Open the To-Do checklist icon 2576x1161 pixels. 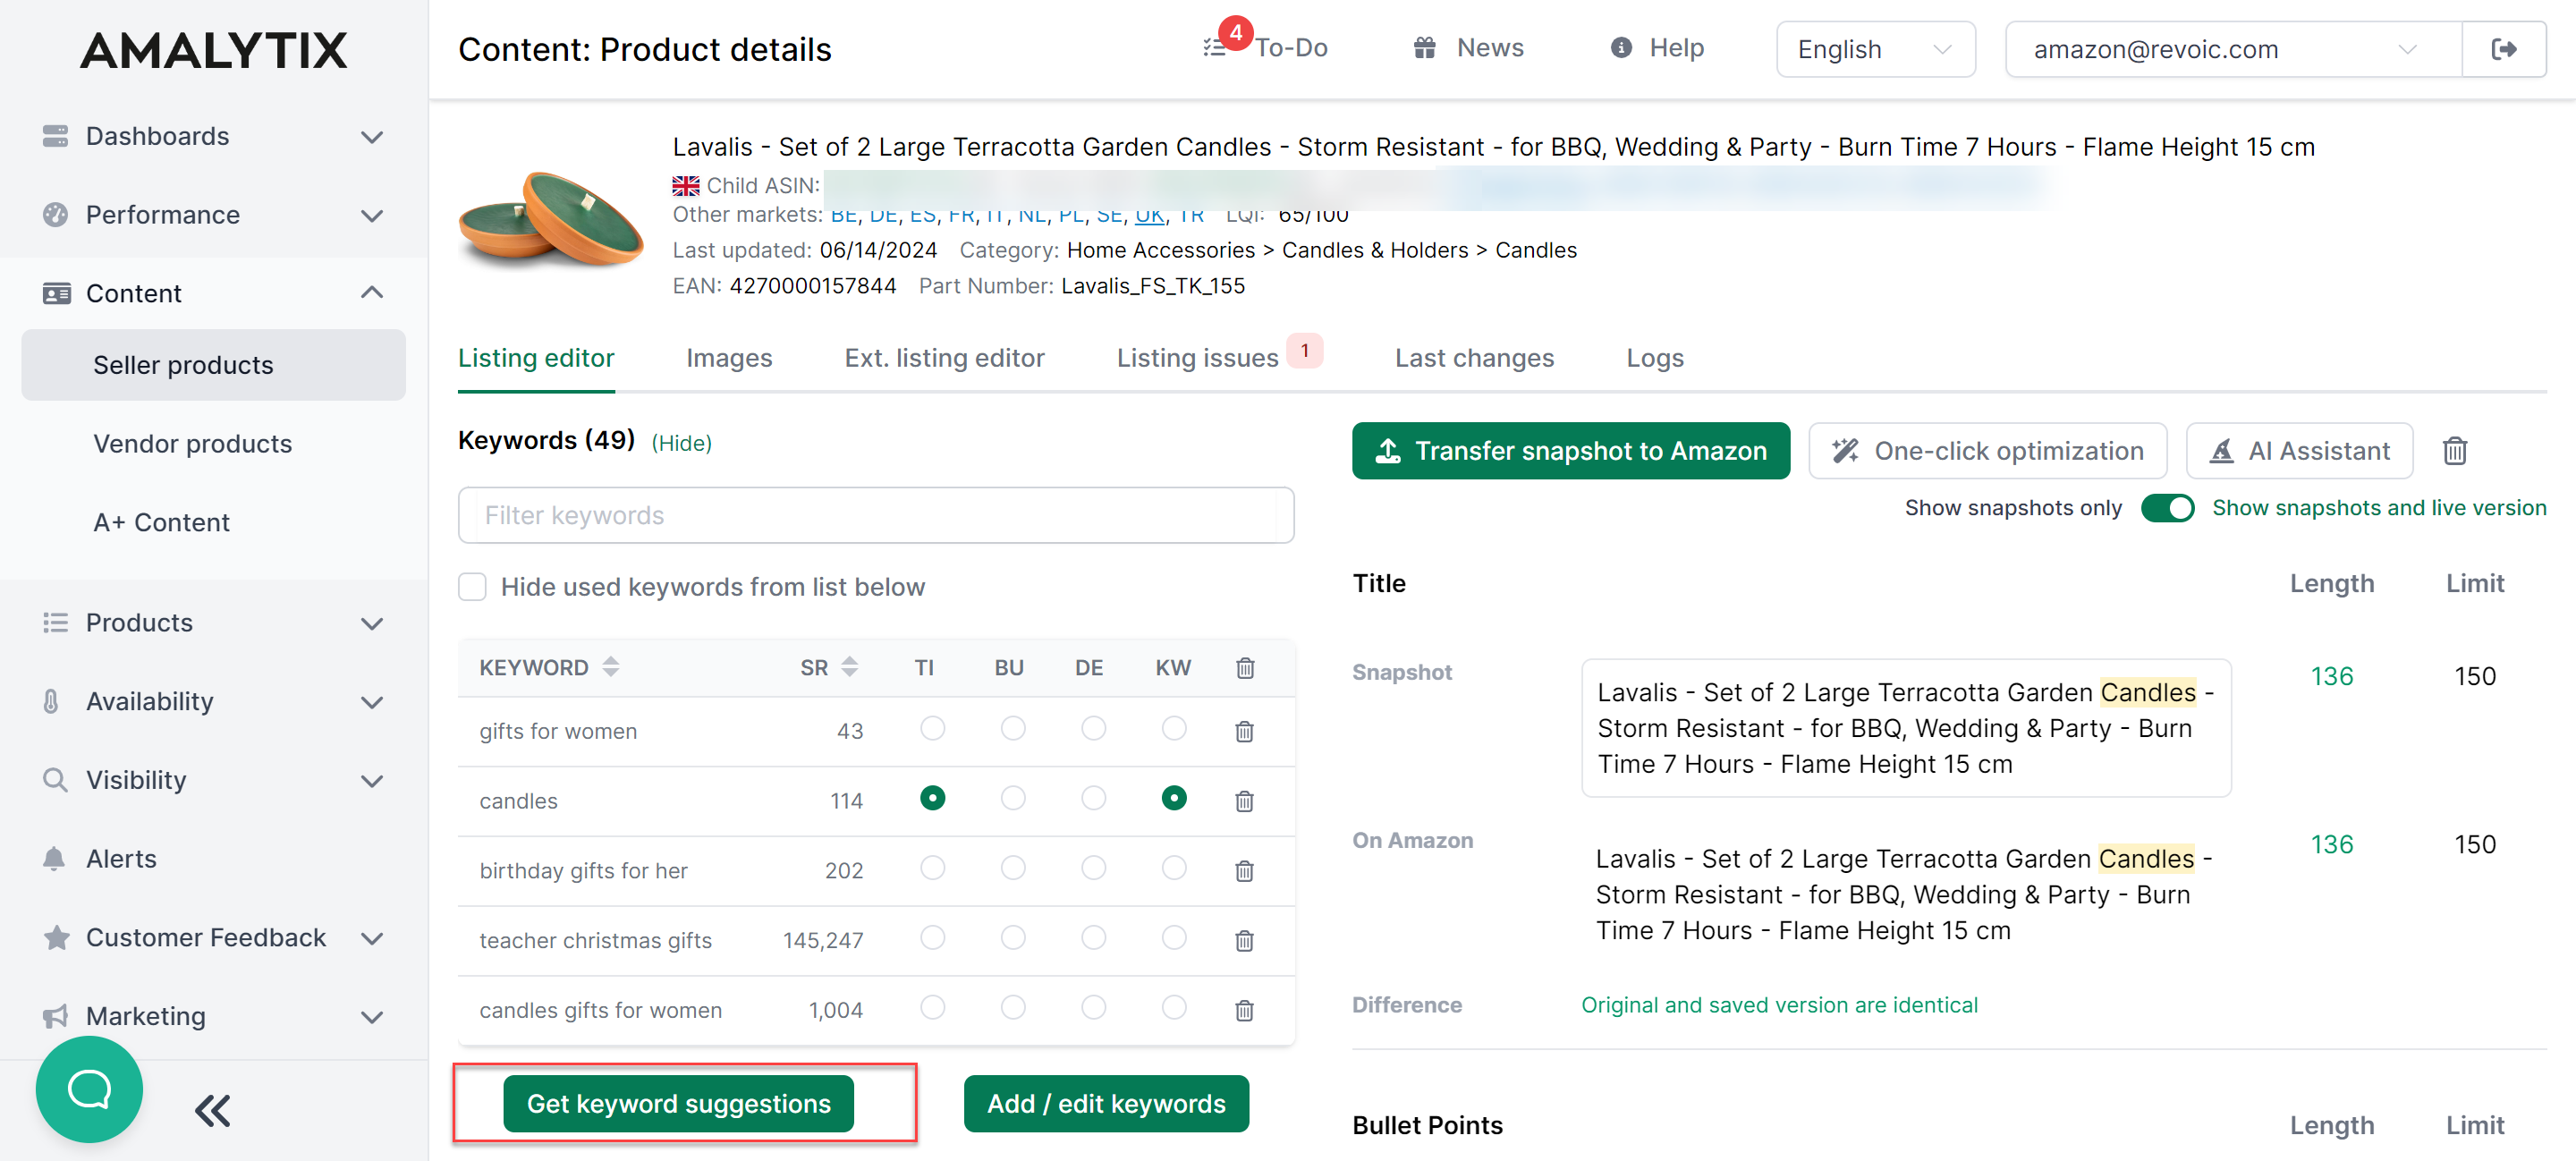click(1215, 46)
